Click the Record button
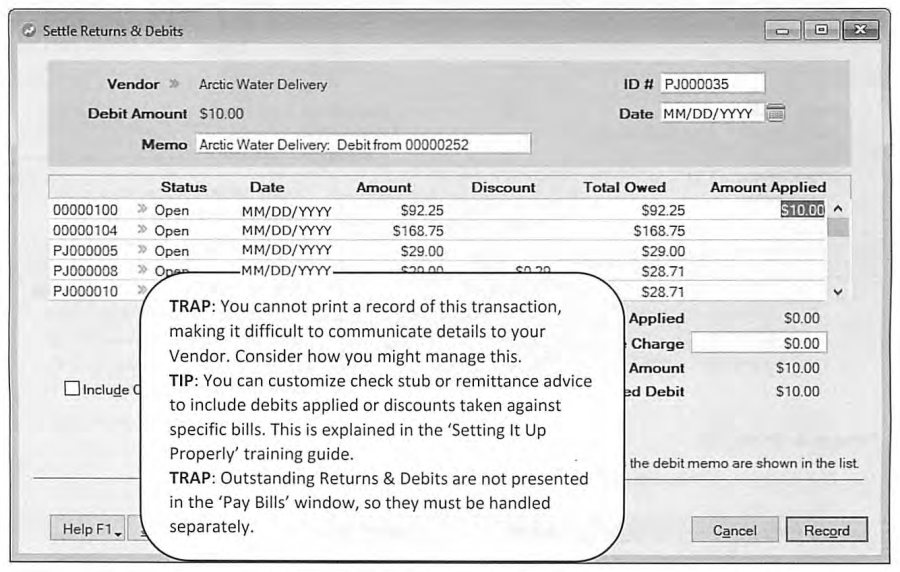The image size is (900, 572). coord(827,530)
